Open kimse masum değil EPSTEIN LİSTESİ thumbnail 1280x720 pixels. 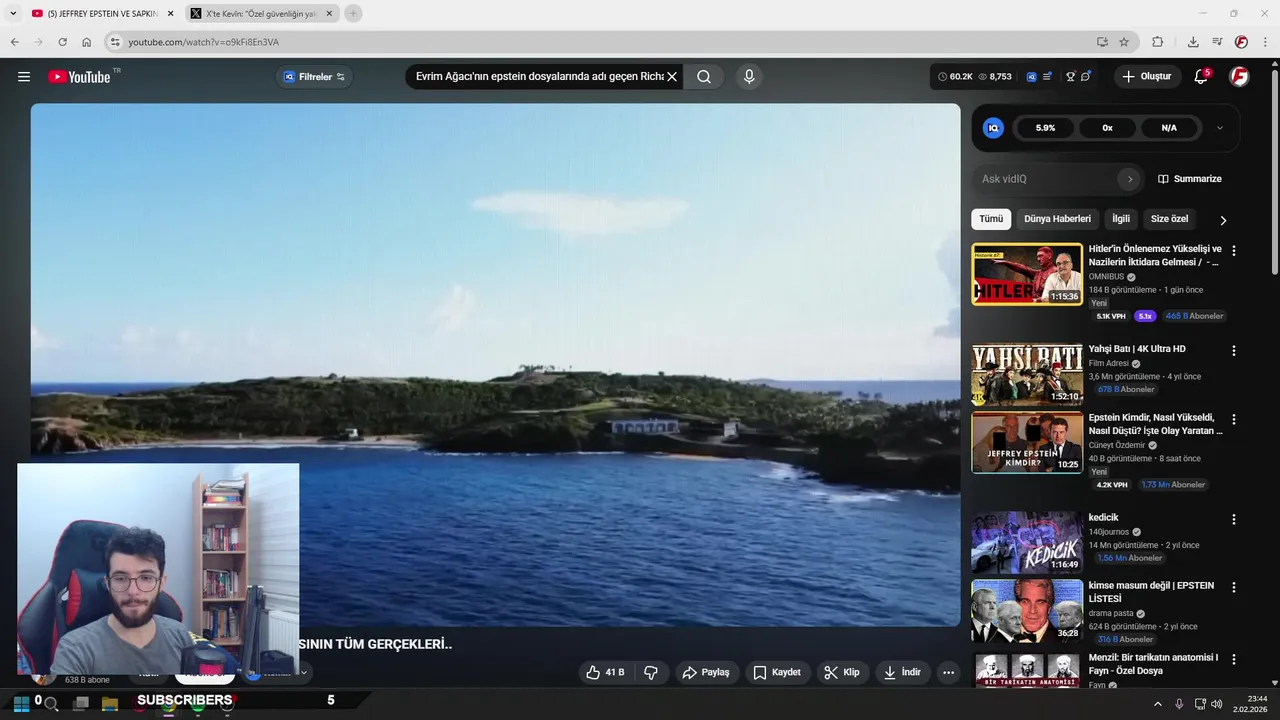pos(1027,610)
